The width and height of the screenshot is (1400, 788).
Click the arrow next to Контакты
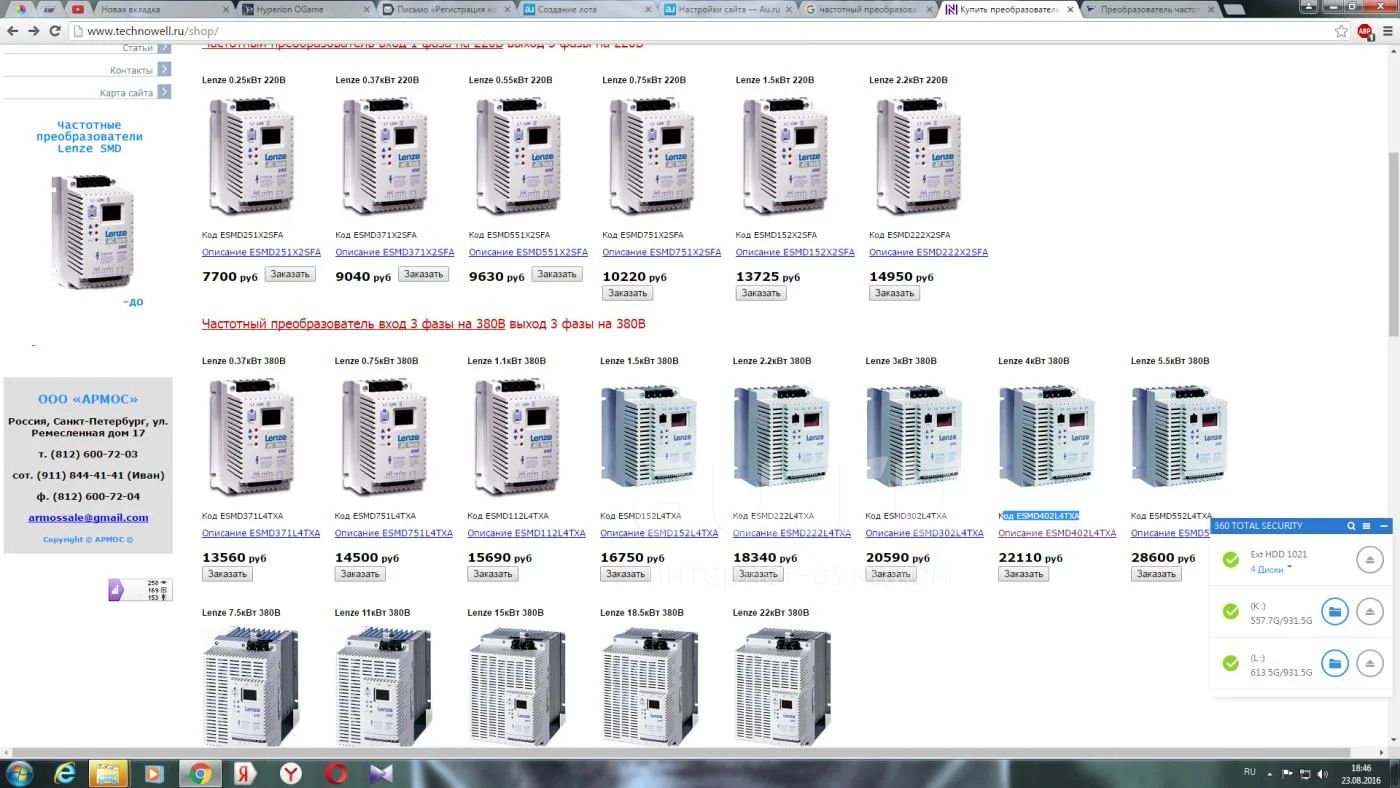click(164, 70)
